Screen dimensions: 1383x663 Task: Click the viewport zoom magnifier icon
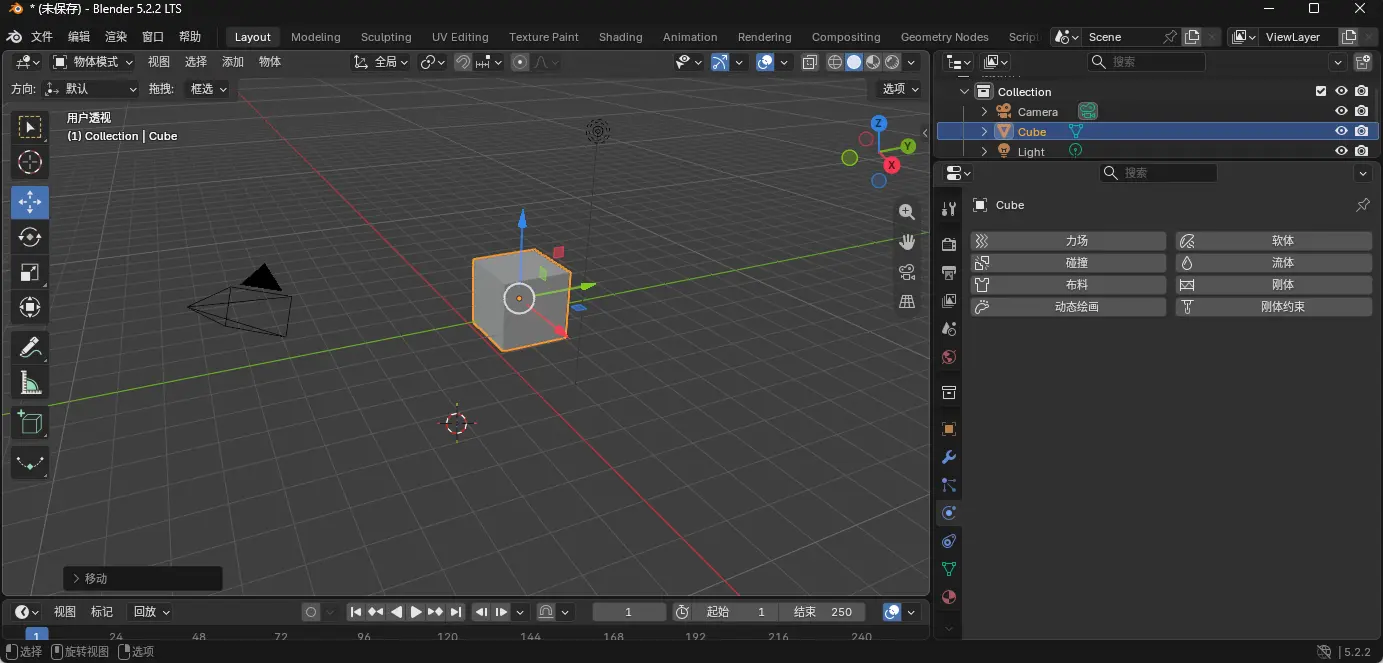(x=907, y=212)
